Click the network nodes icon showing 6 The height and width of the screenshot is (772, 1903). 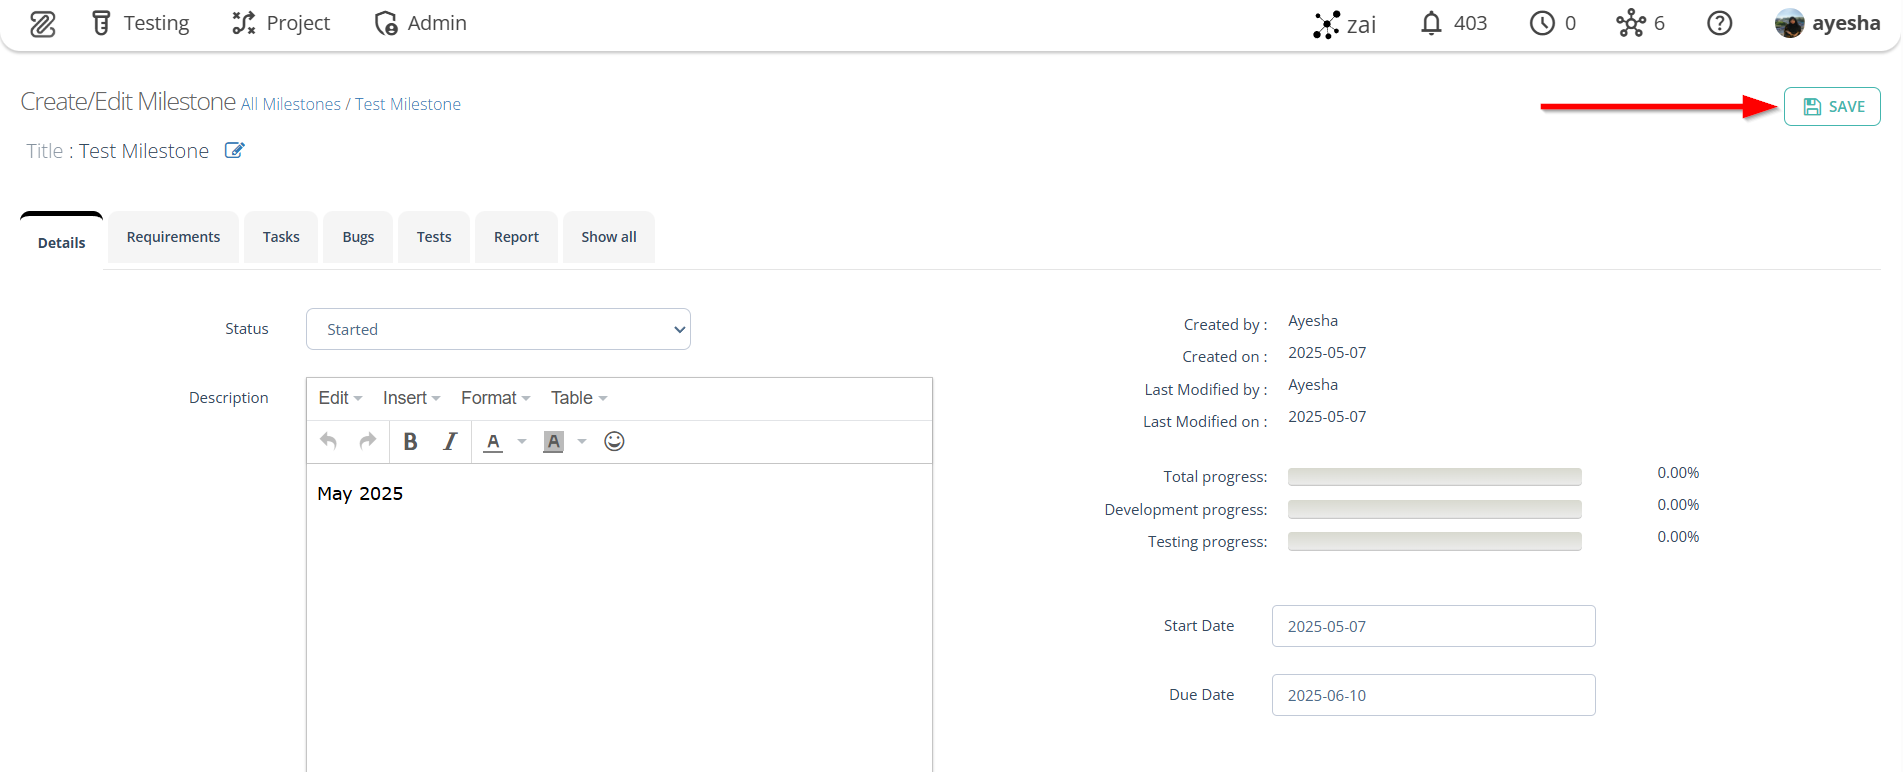tap(1630, 23)
